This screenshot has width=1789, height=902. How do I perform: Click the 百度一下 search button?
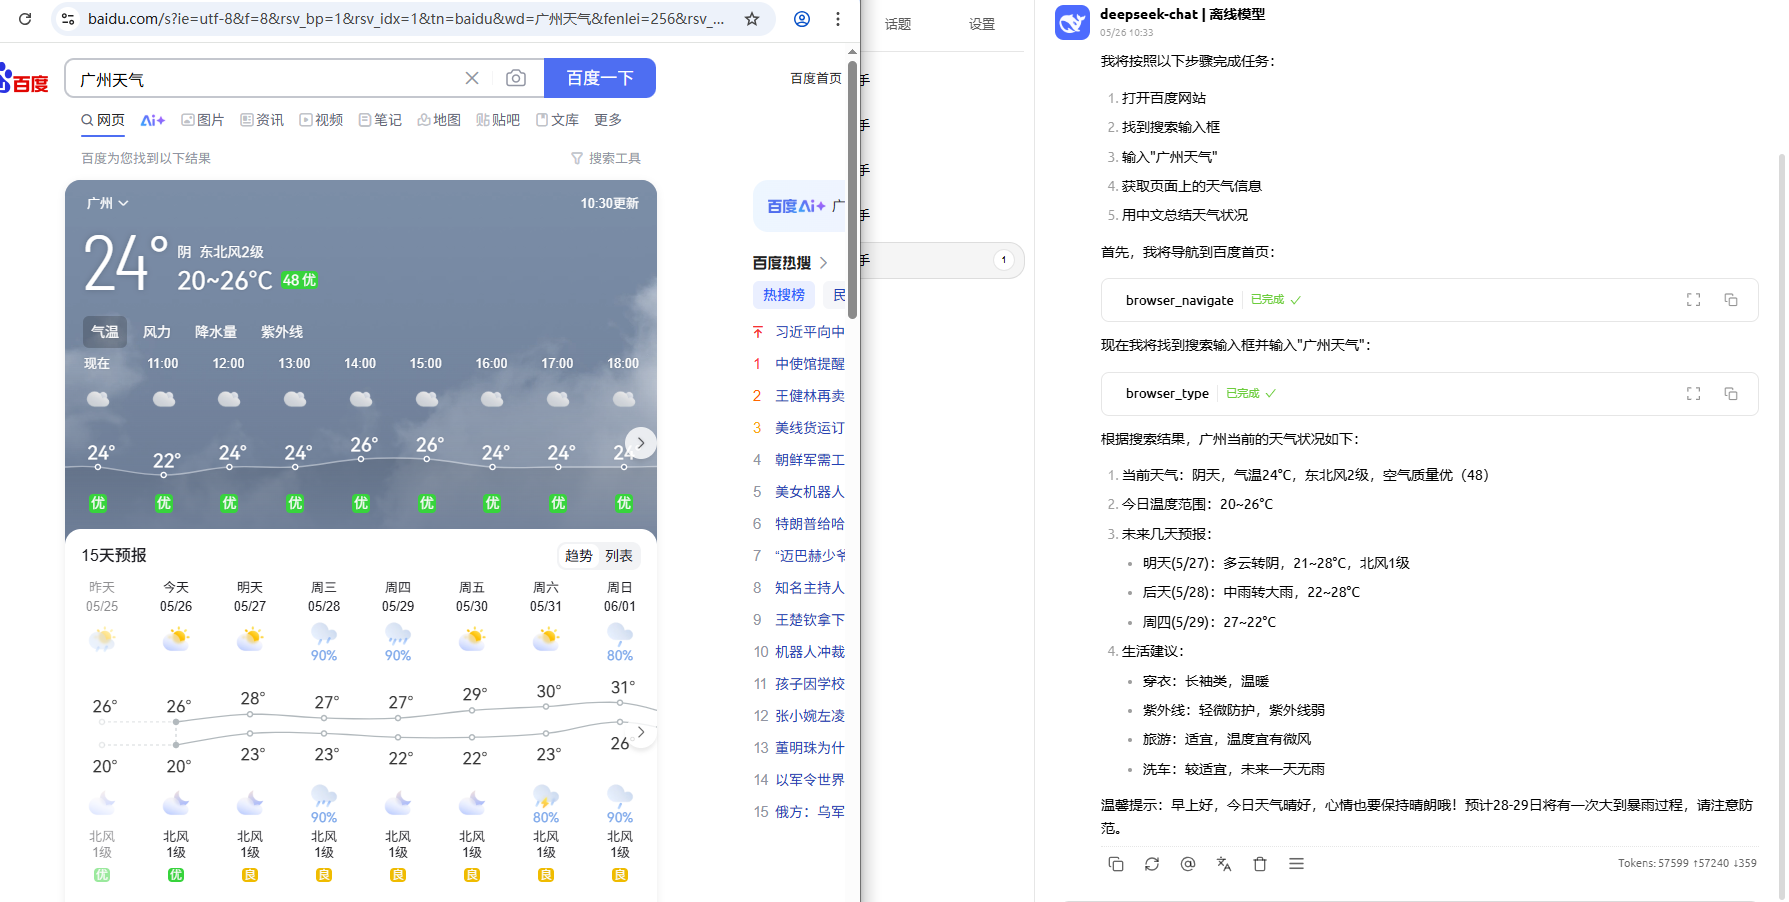(x=600, y=78)
